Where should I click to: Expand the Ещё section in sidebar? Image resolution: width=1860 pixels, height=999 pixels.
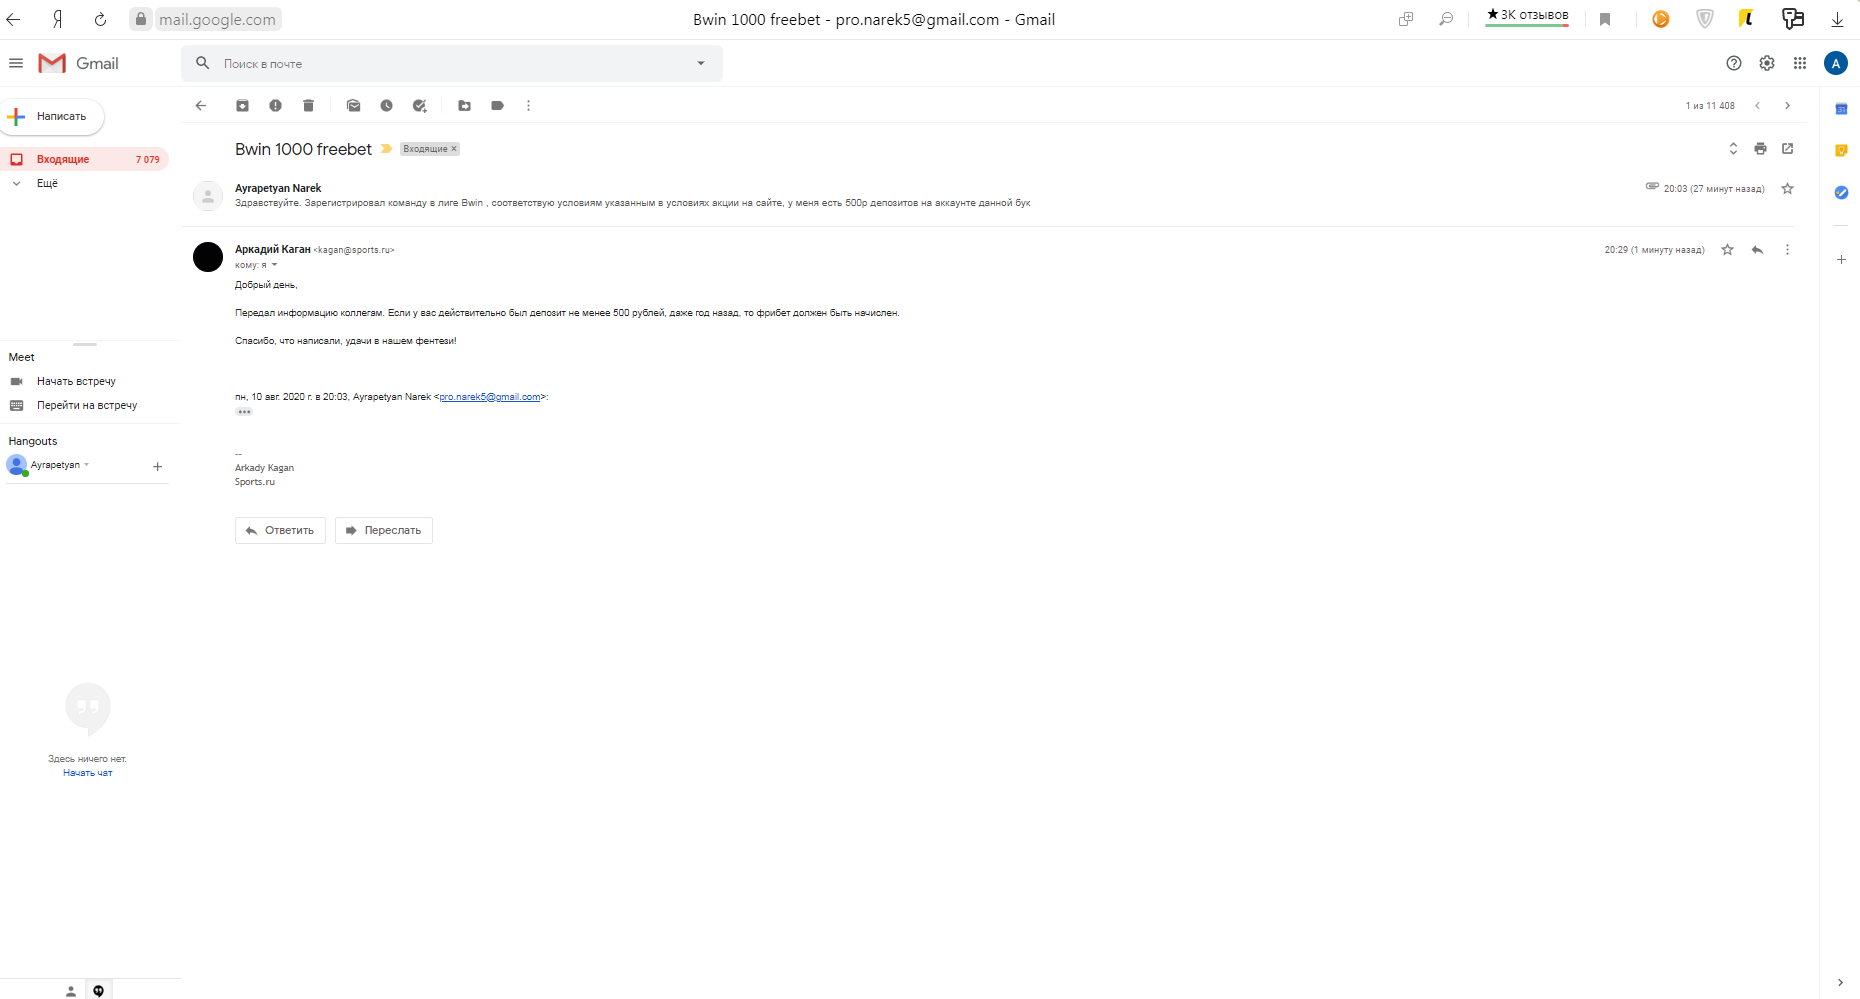point(47,184)
